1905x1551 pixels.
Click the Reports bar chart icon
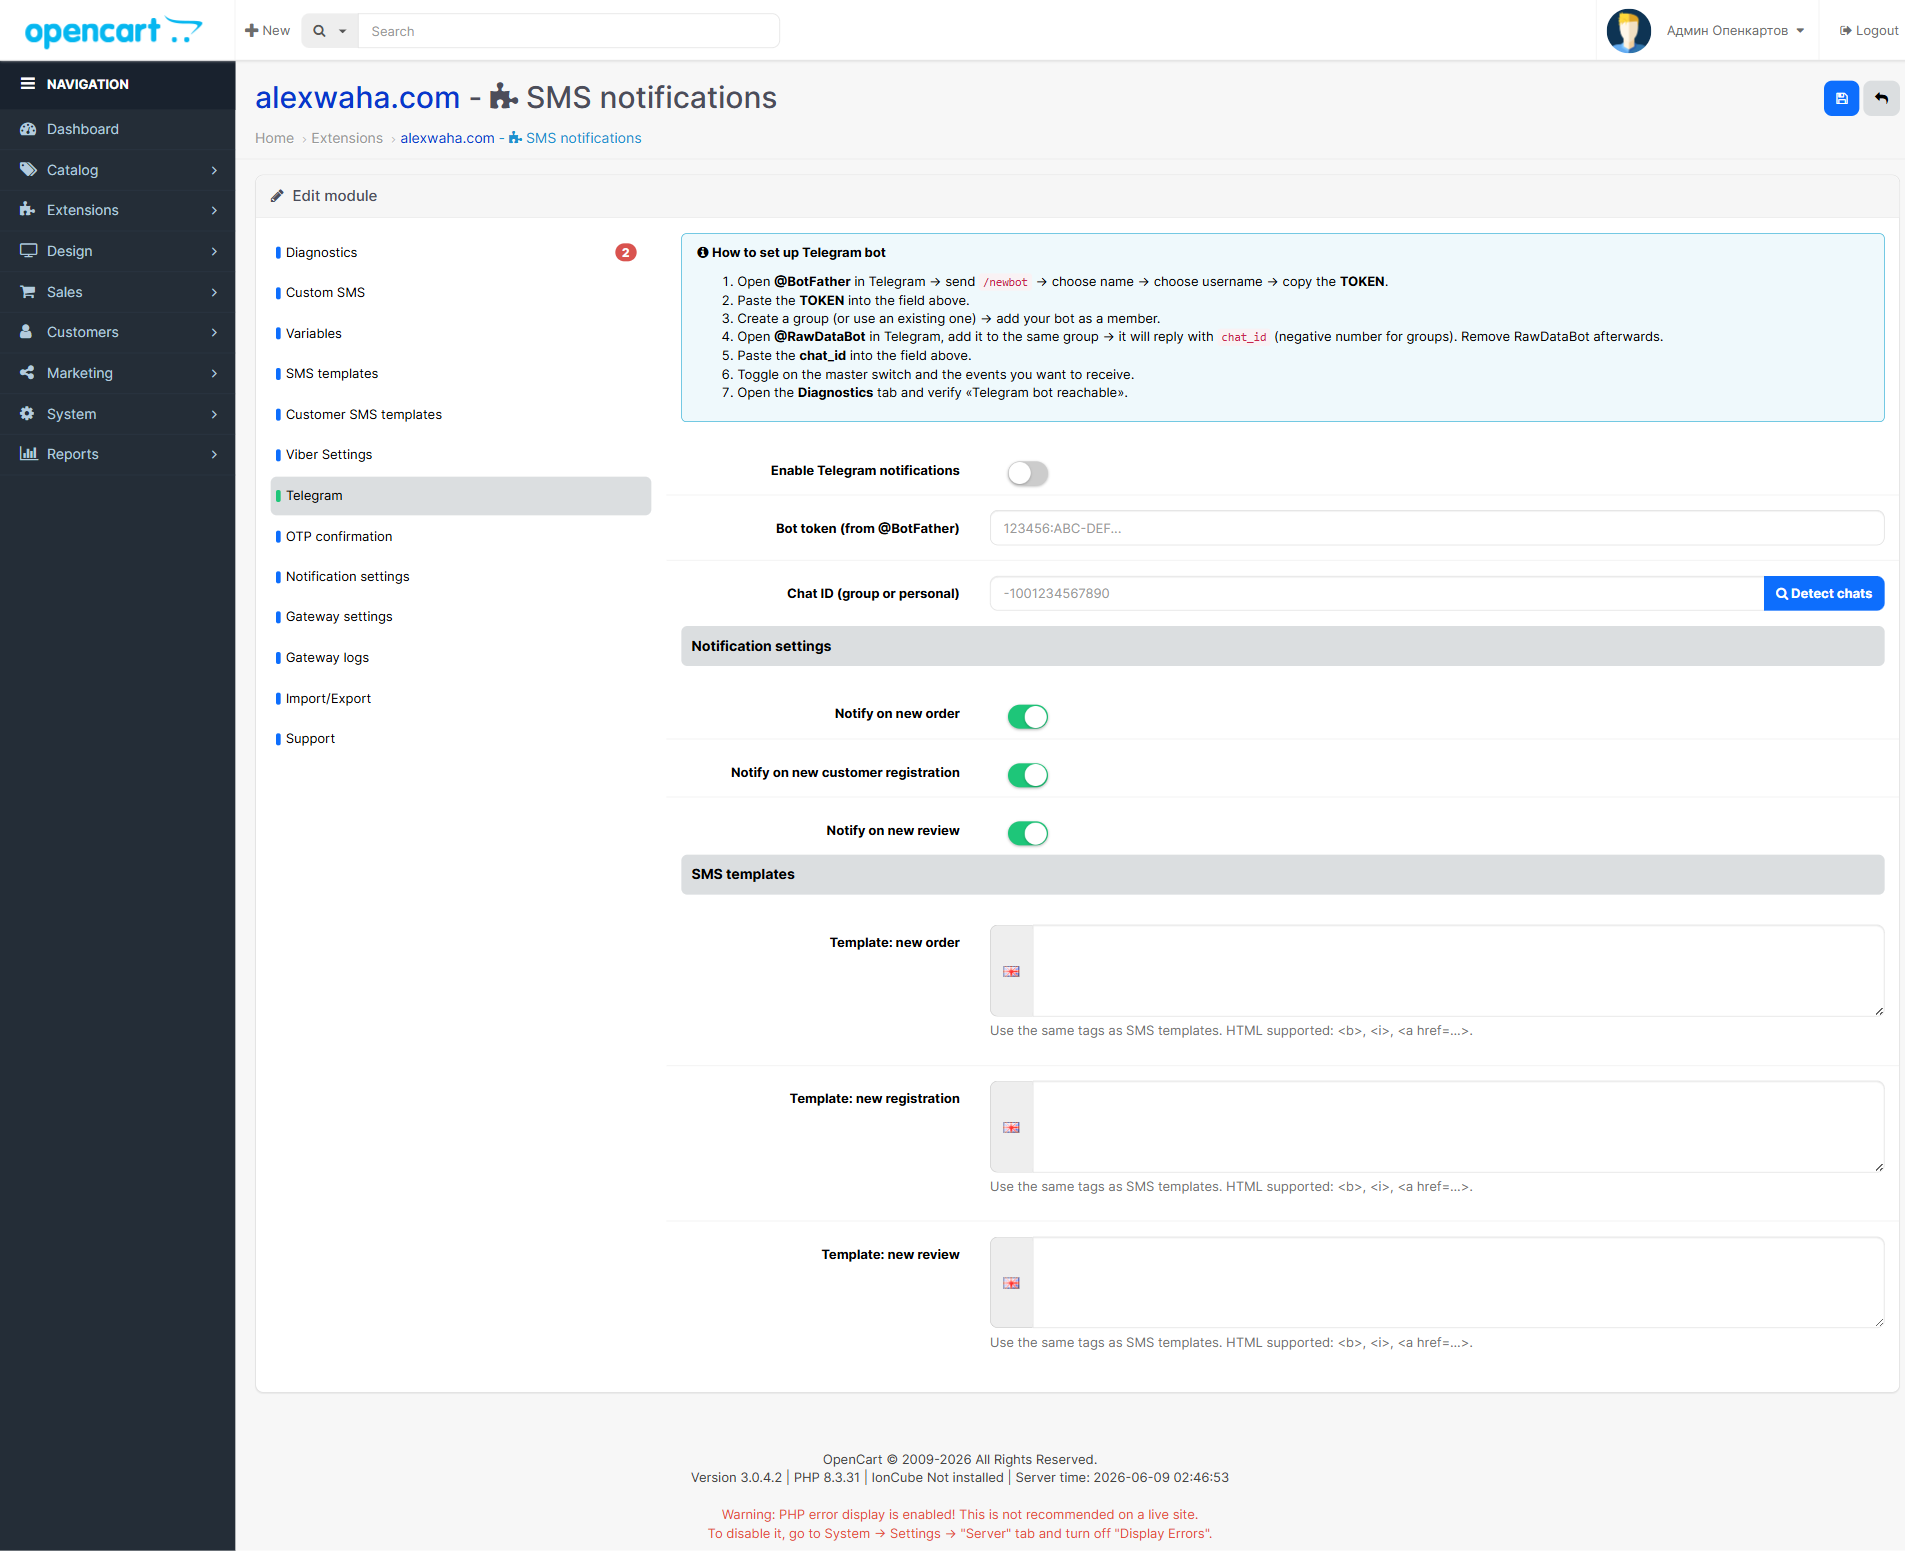[x=28, y=454]
